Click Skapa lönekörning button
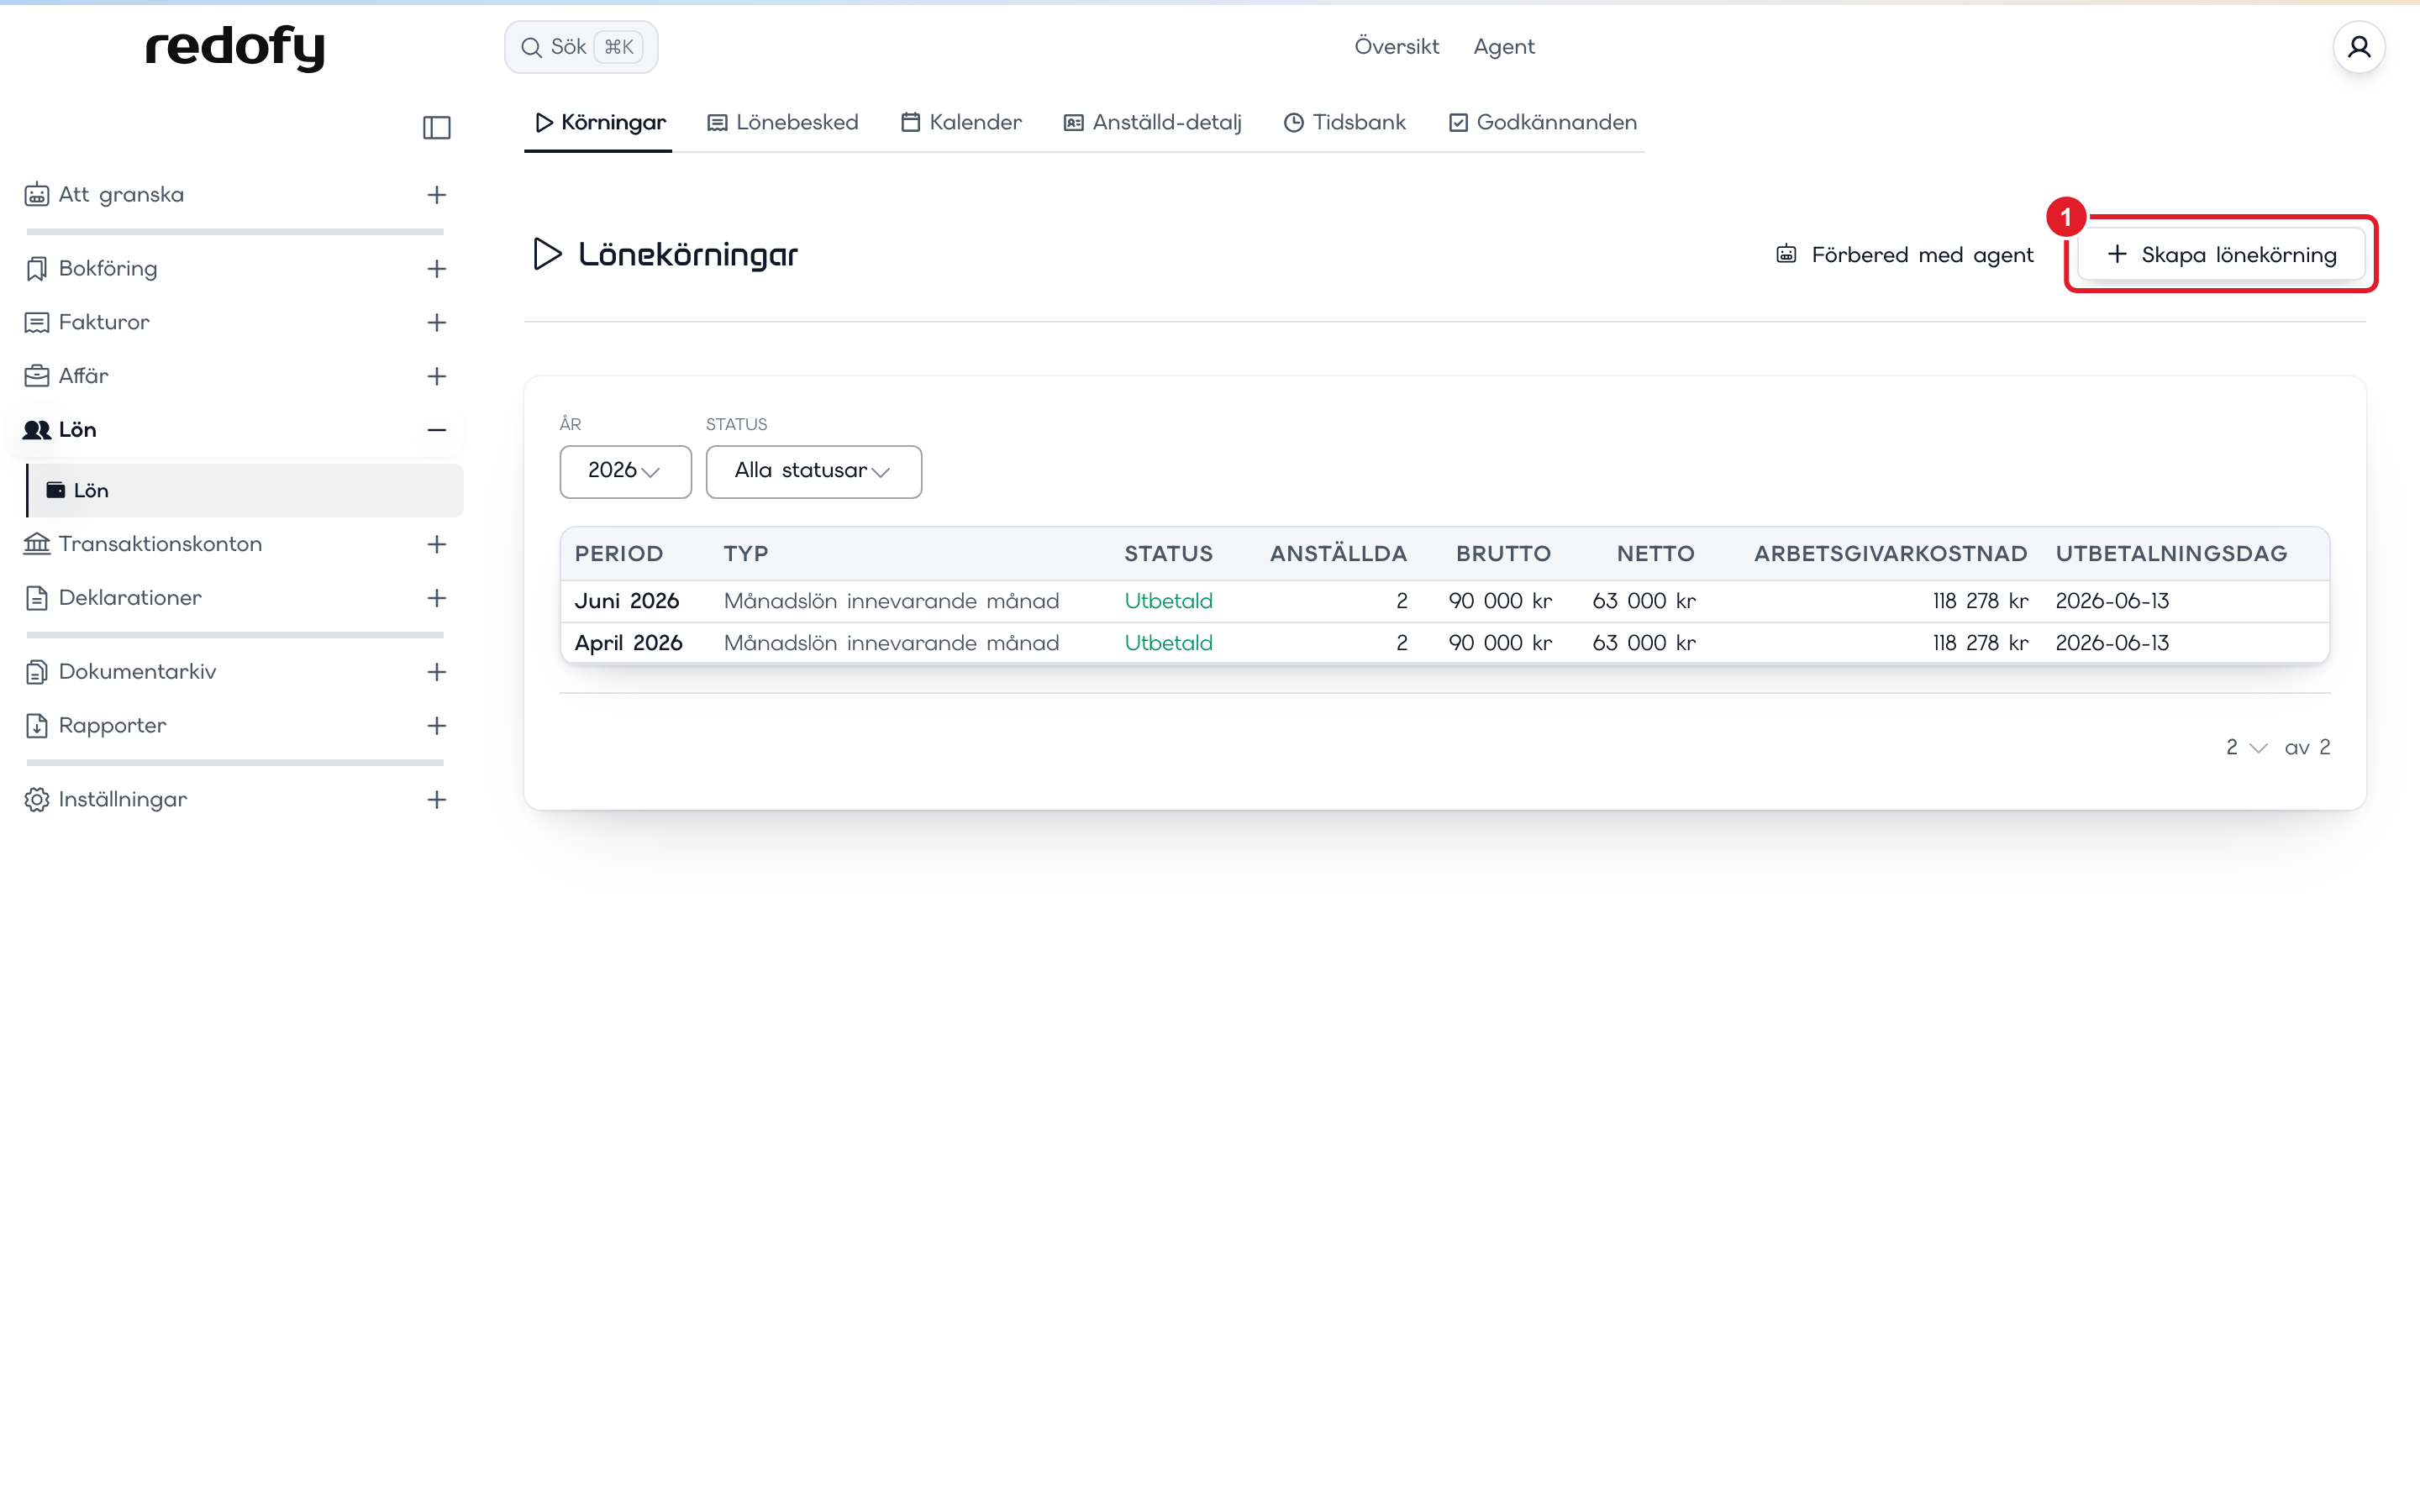This screenshot has height=1512, width=2420. (x=2222, y=254)
